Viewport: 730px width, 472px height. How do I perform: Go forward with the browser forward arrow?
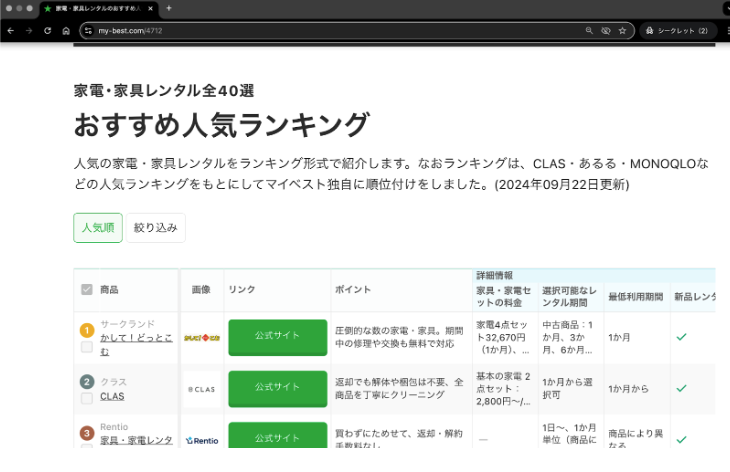pos(29,31)
